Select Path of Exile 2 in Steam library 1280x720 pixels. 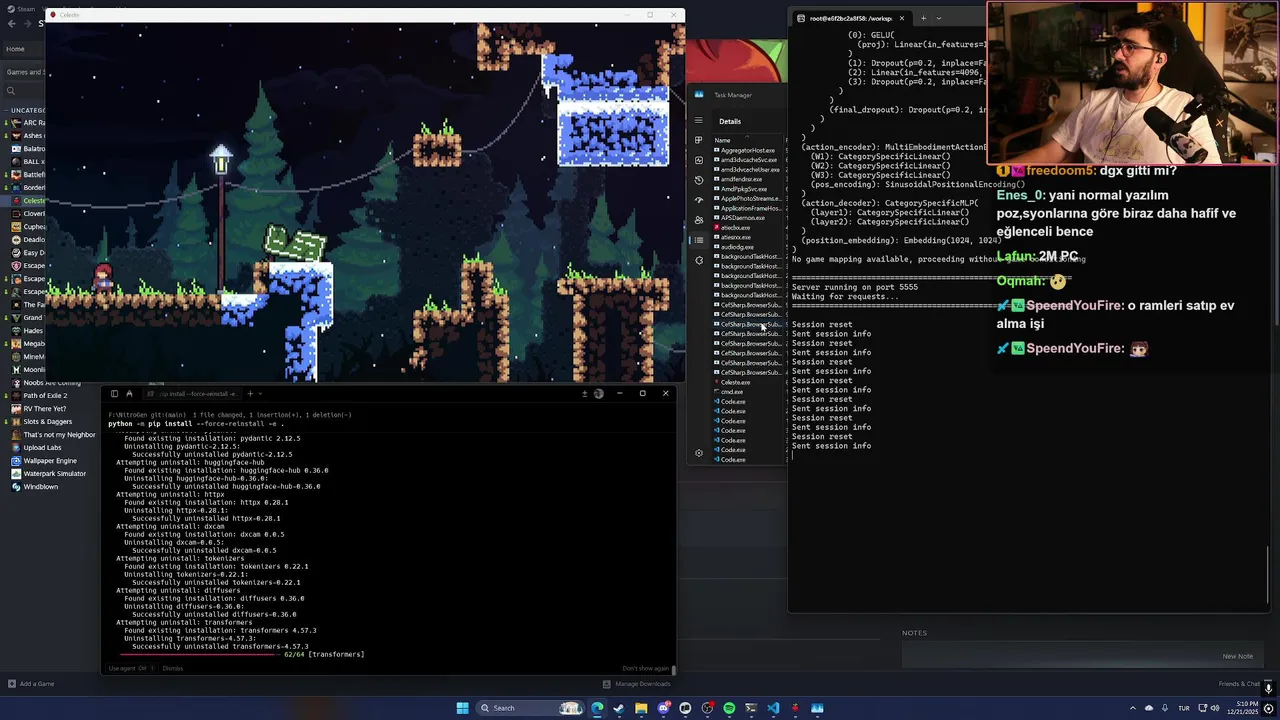45,396
